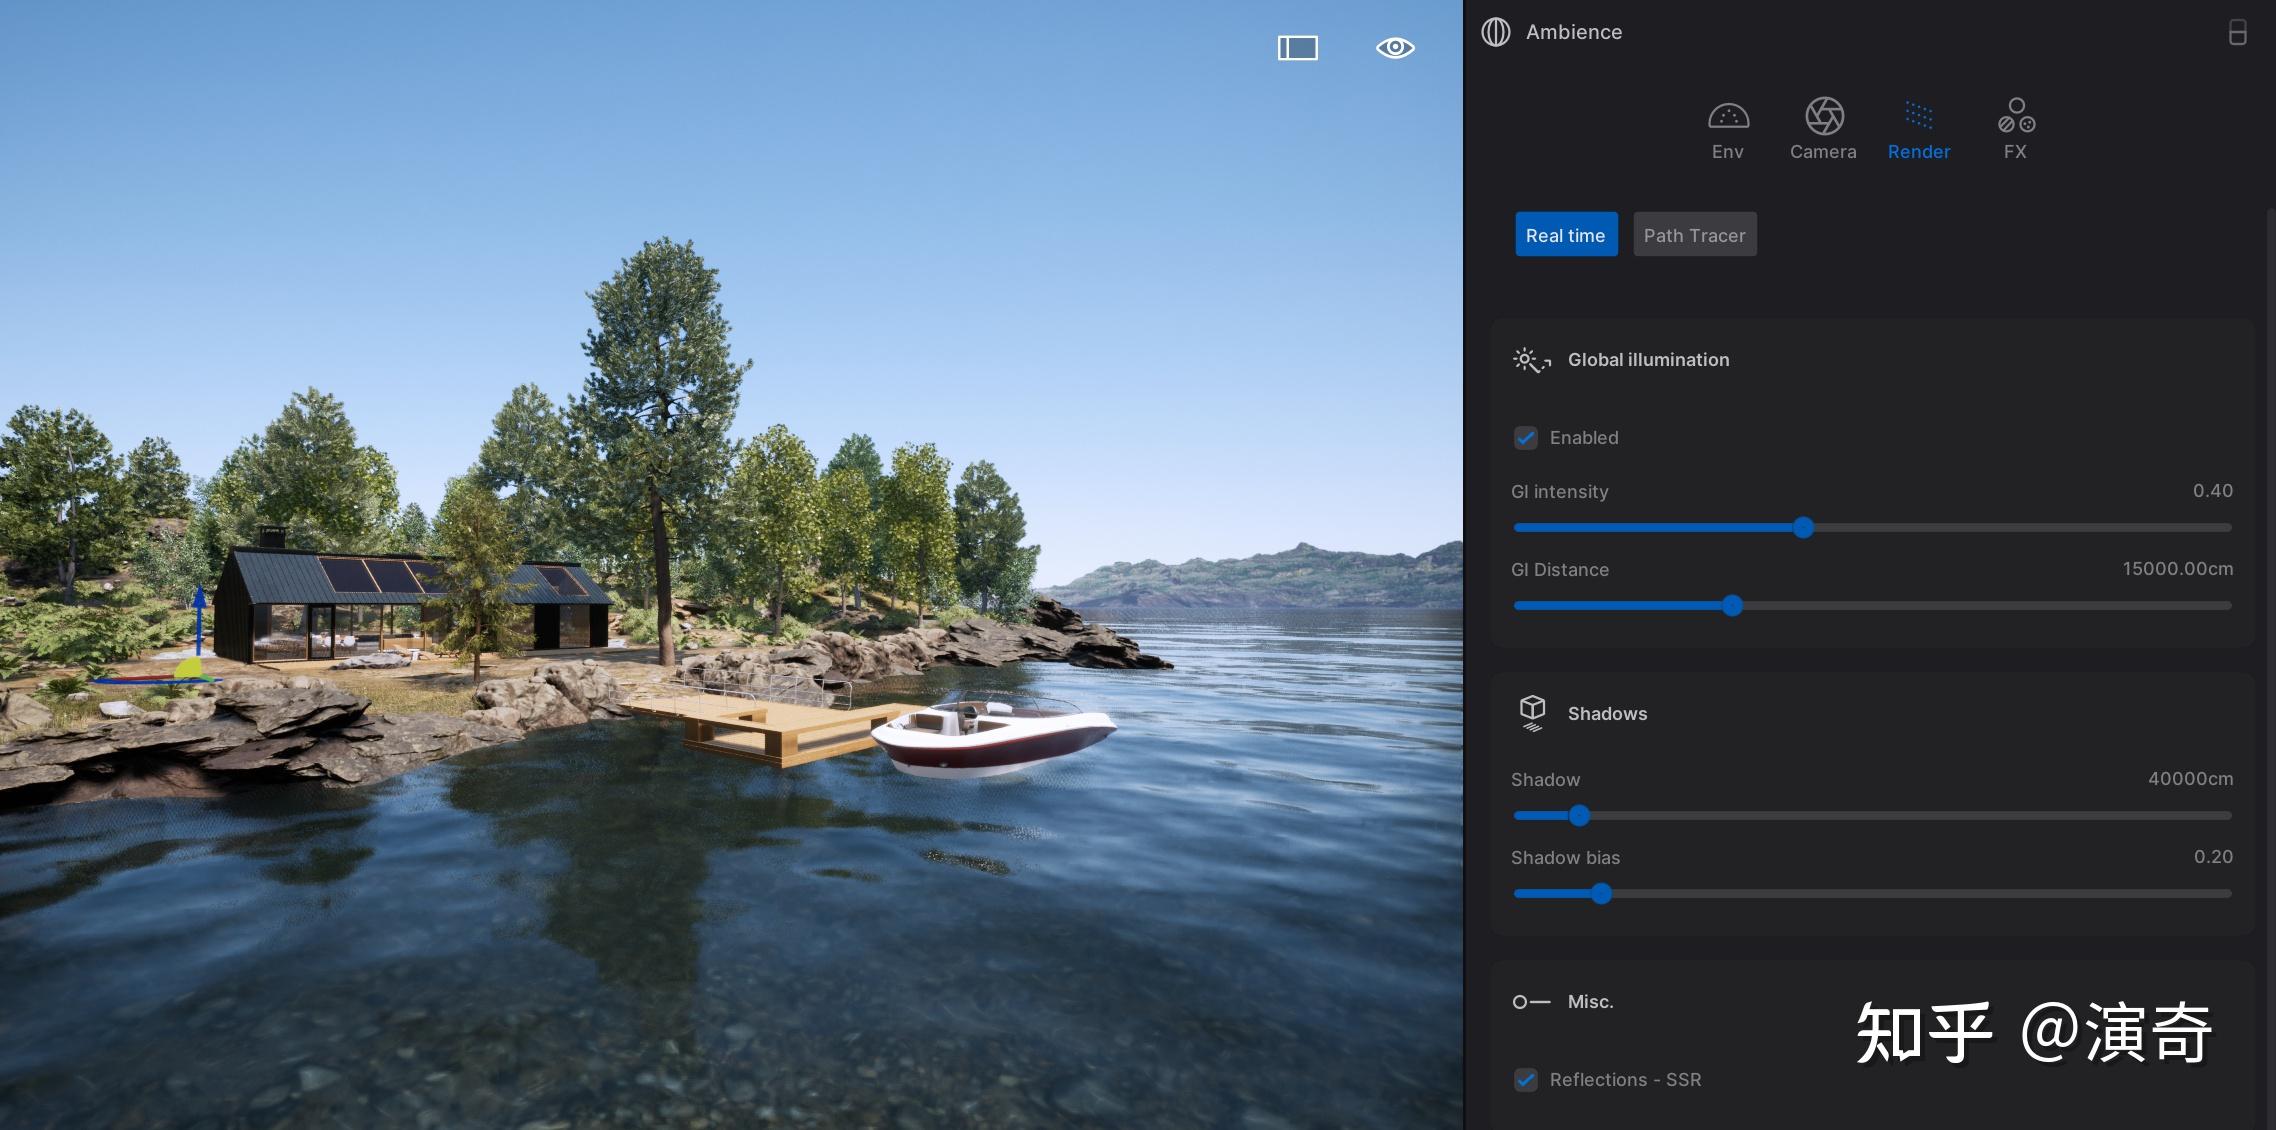Image resolution: width=2276 pixels, height=1130 pixels.
Task: Collapse the Global illumination section header
Action: coord(1648,360)
